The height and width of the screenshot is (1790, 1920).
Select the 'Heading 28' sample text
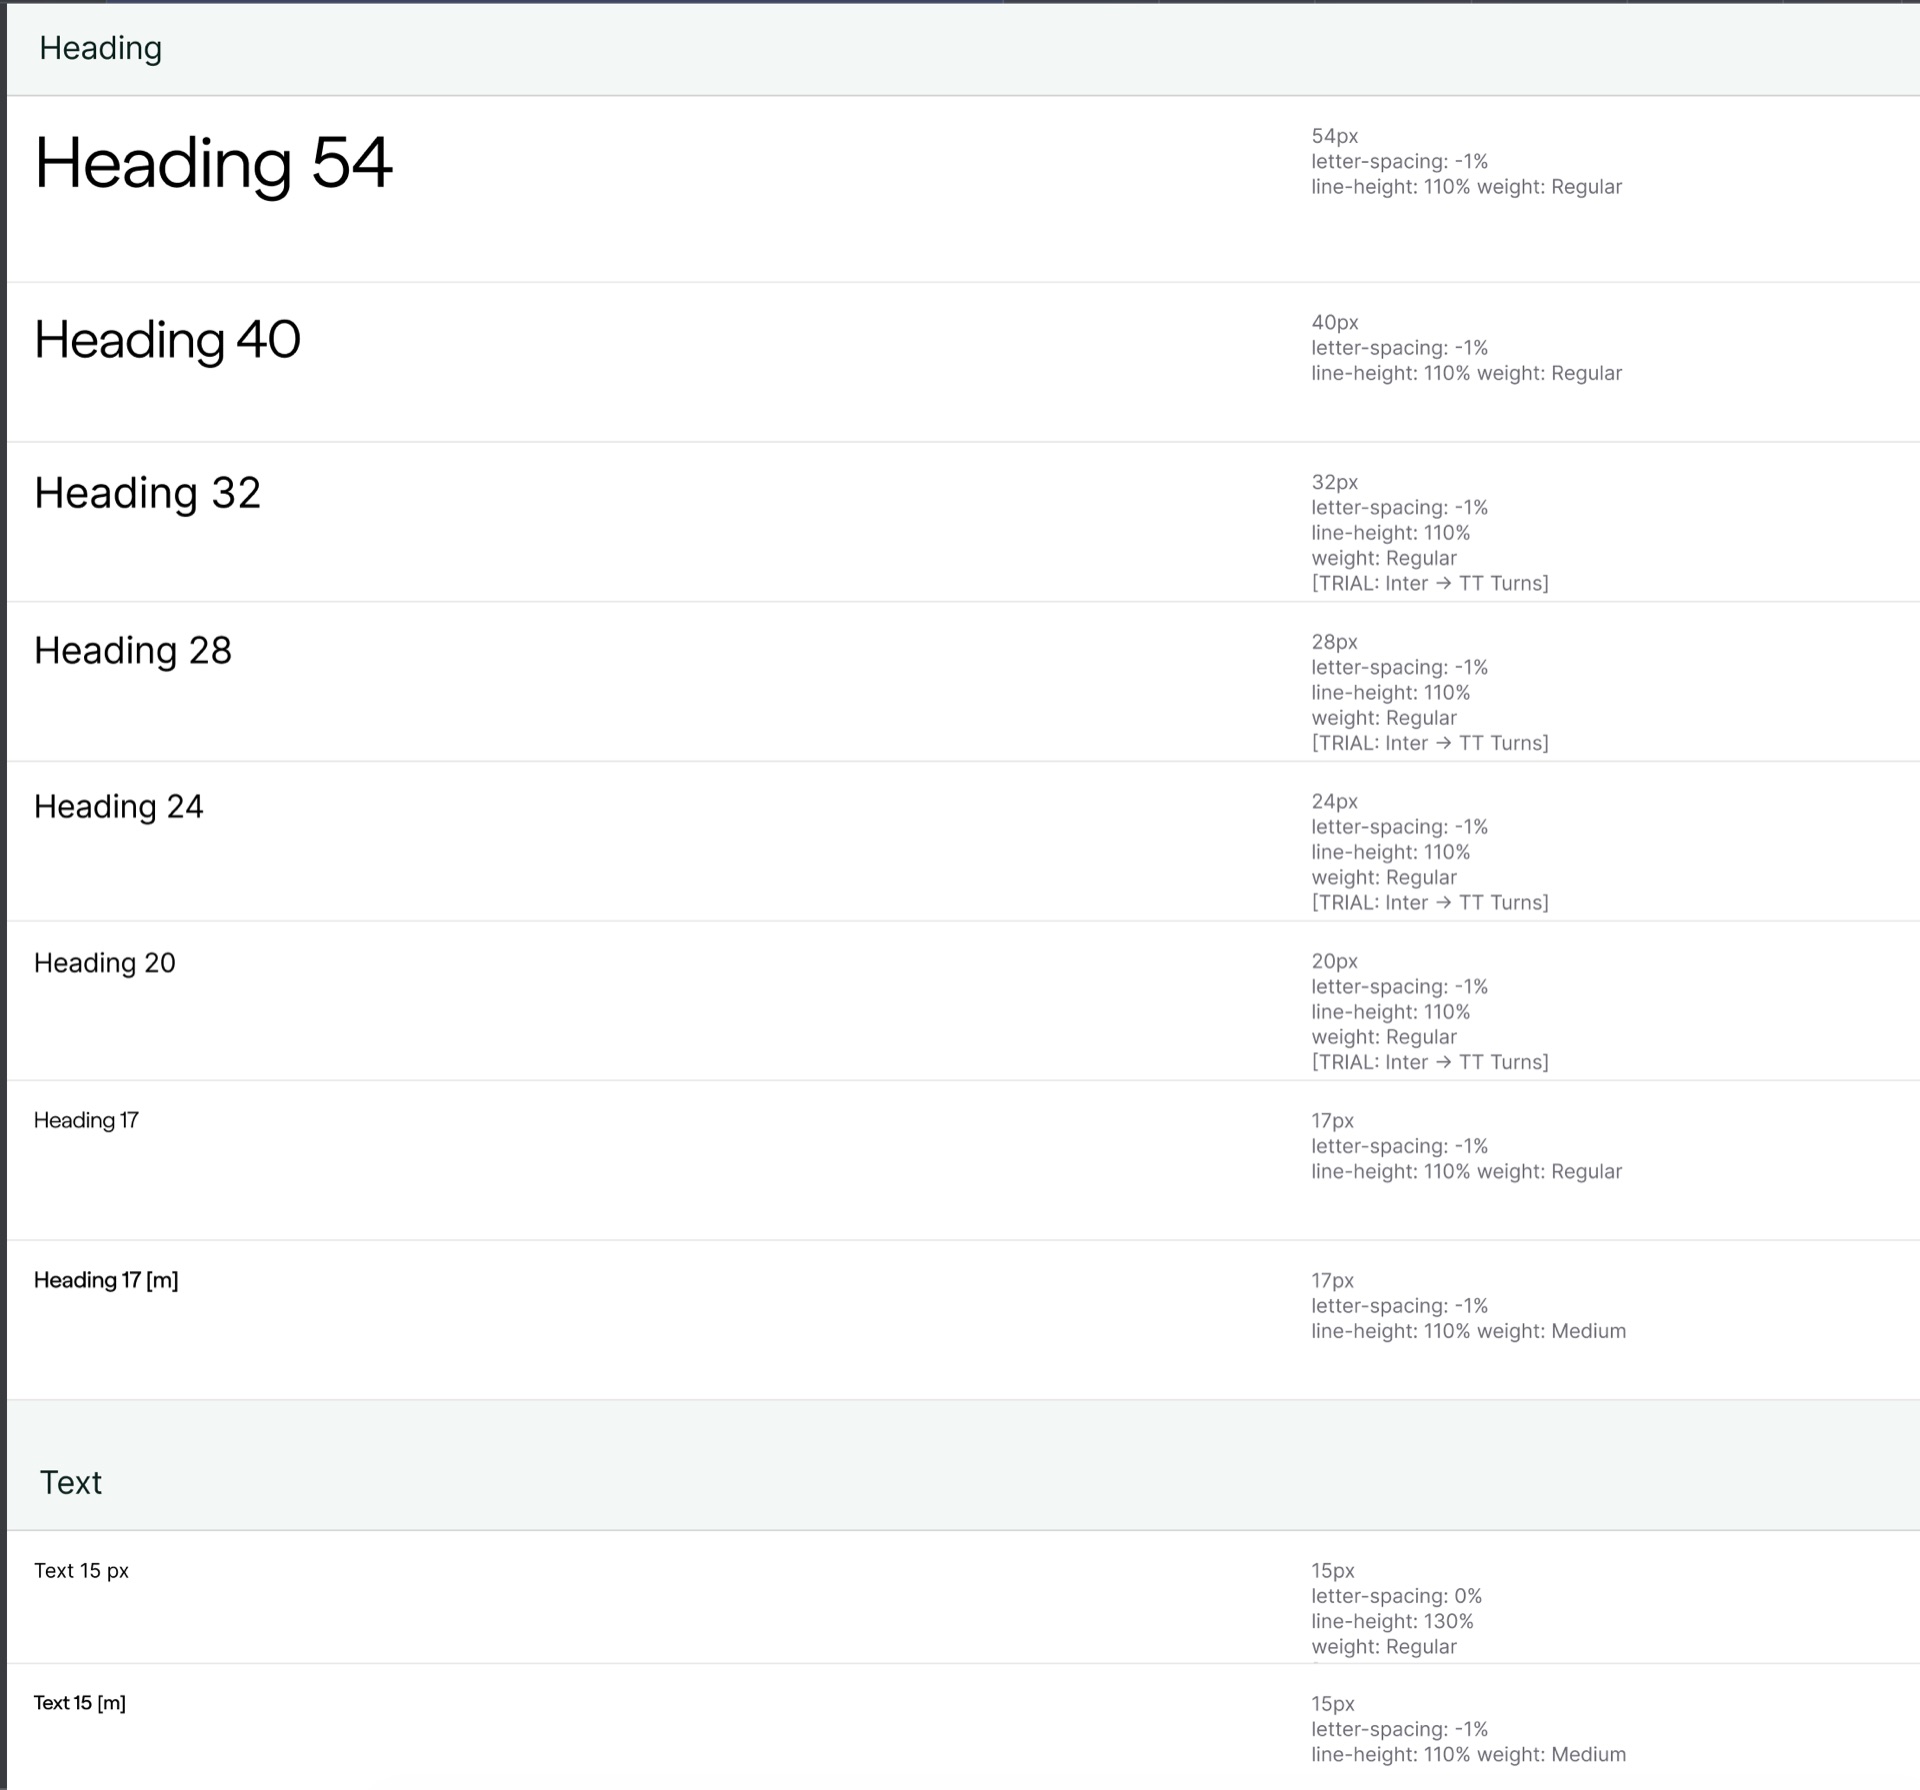(x=133, y=651)
